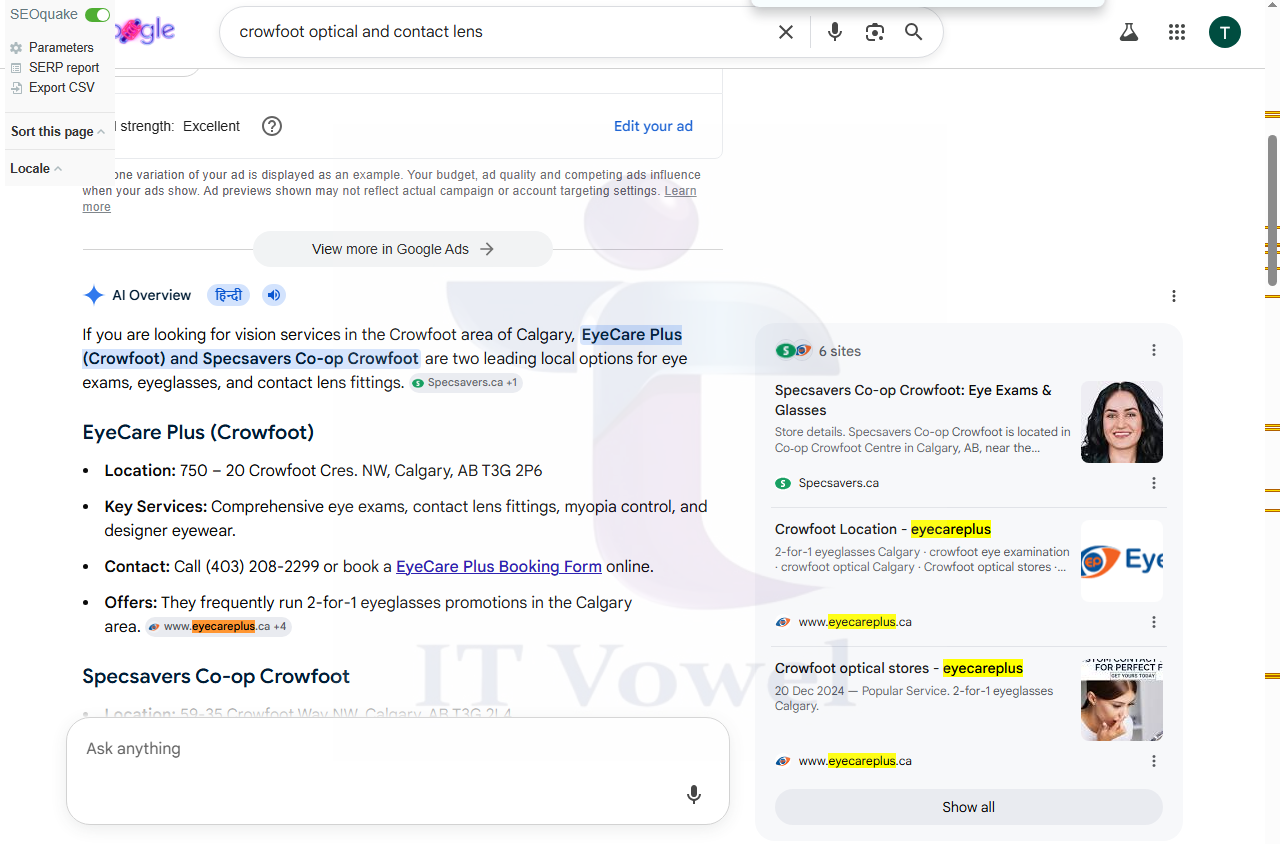Open the EyeCare Plus logo thumbnail

pyautogui.click(x=1122, y=561)
